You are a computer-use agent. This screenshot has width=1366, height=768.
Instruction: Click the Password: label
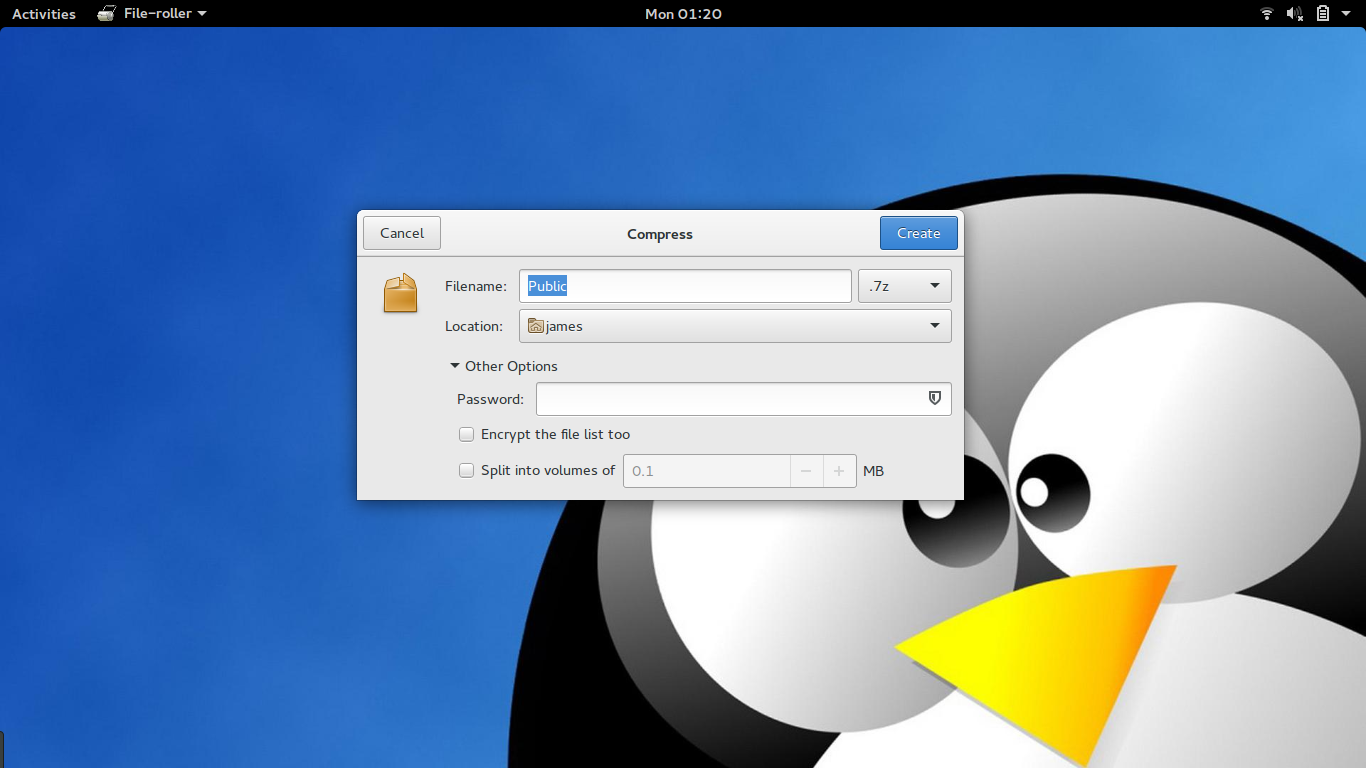point(490,399)
